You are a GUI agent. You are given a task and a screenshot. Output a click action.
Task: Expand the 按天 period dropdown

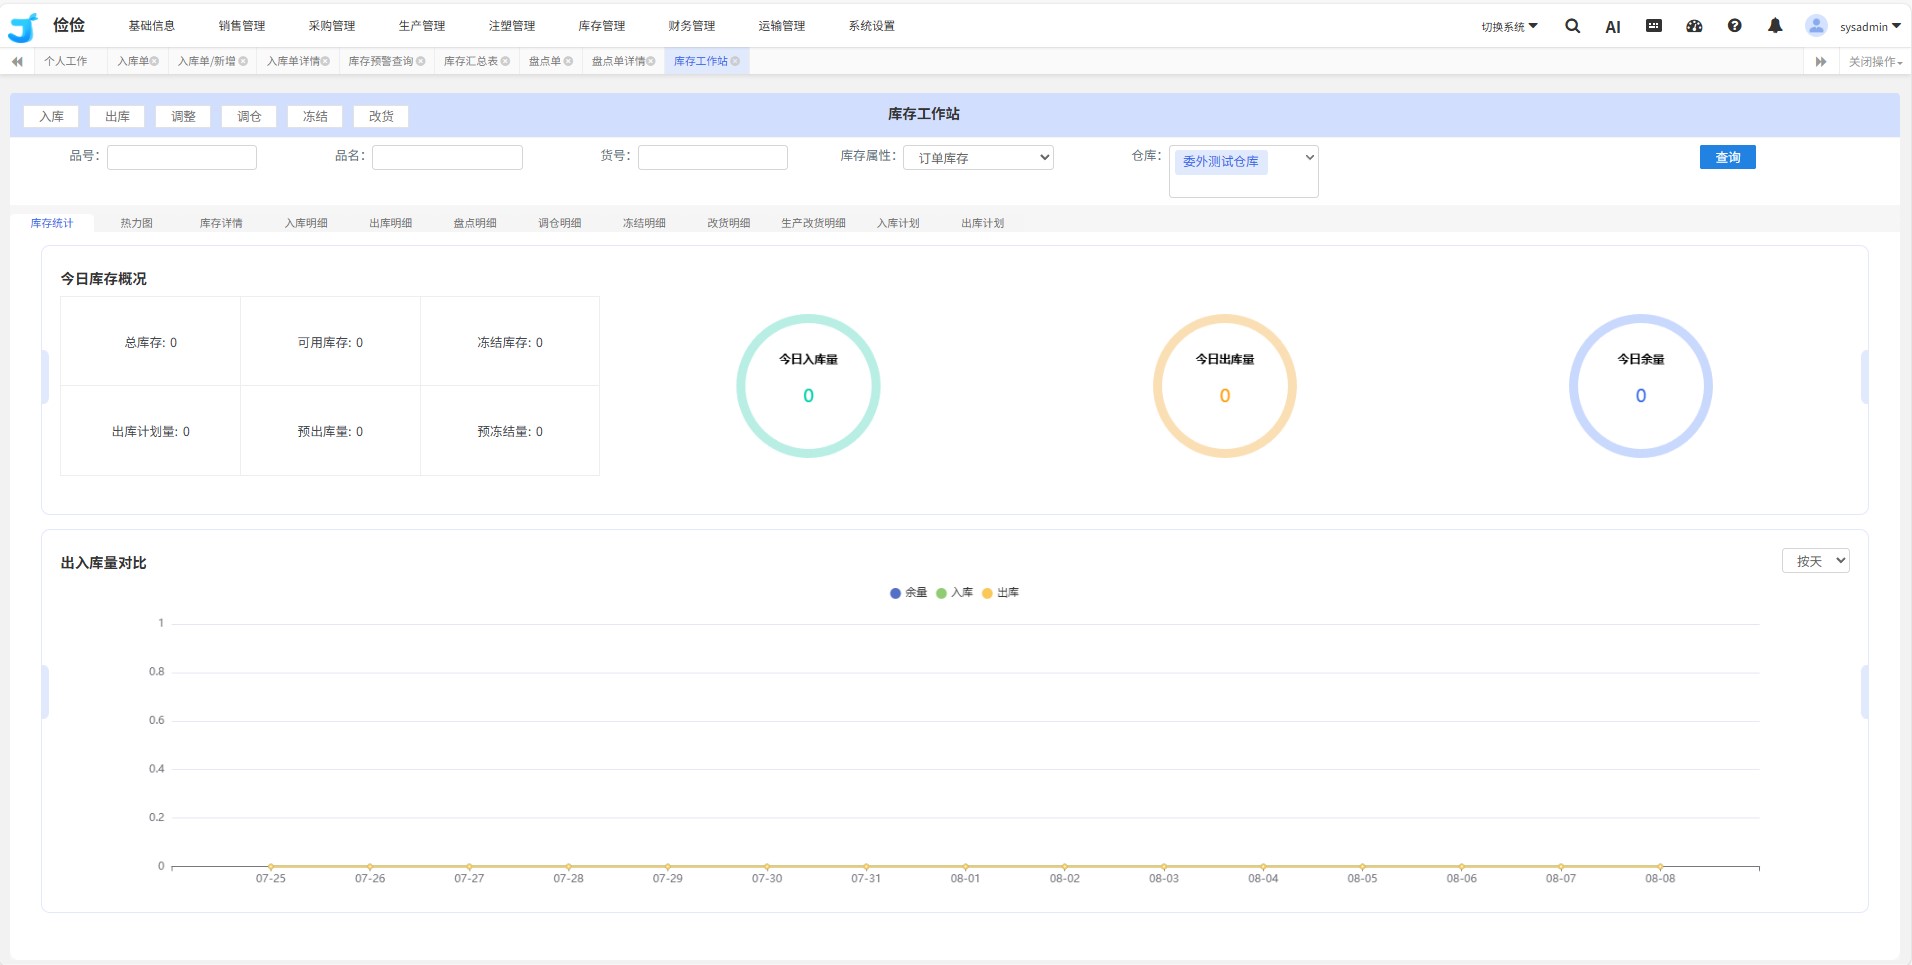(1815, 561)
